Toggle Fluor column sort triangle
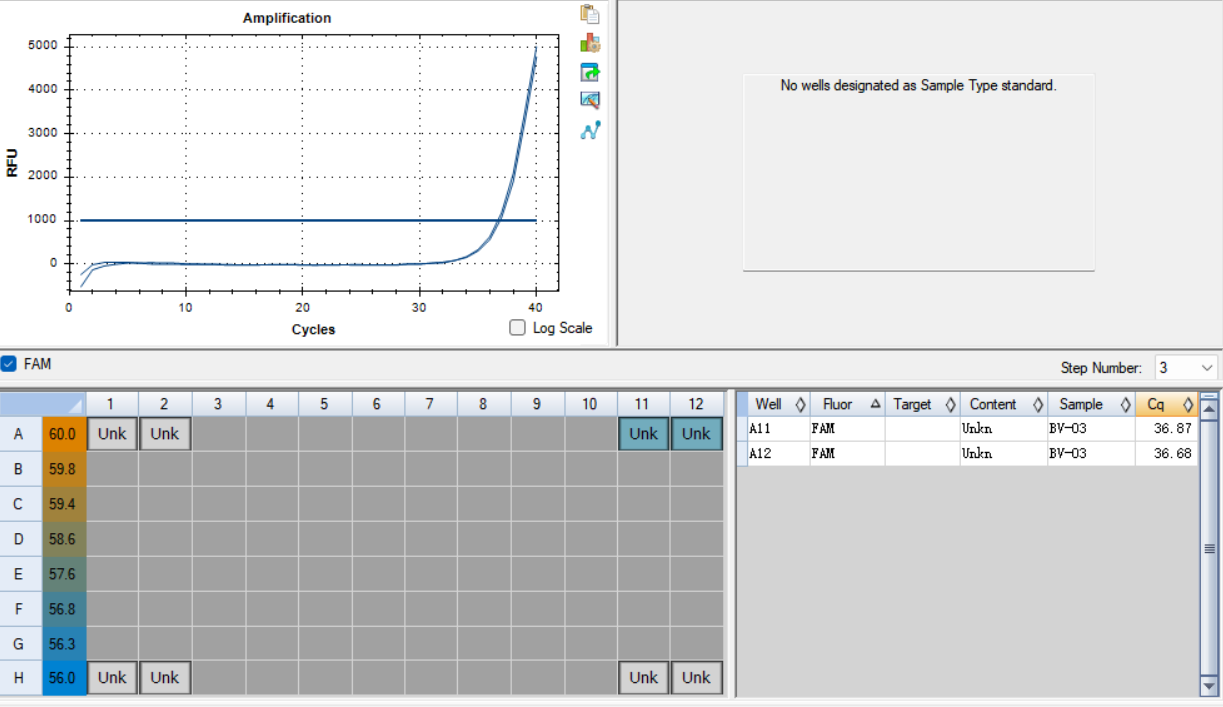Viewport: 1223px width, 707px height. (875, 404)
